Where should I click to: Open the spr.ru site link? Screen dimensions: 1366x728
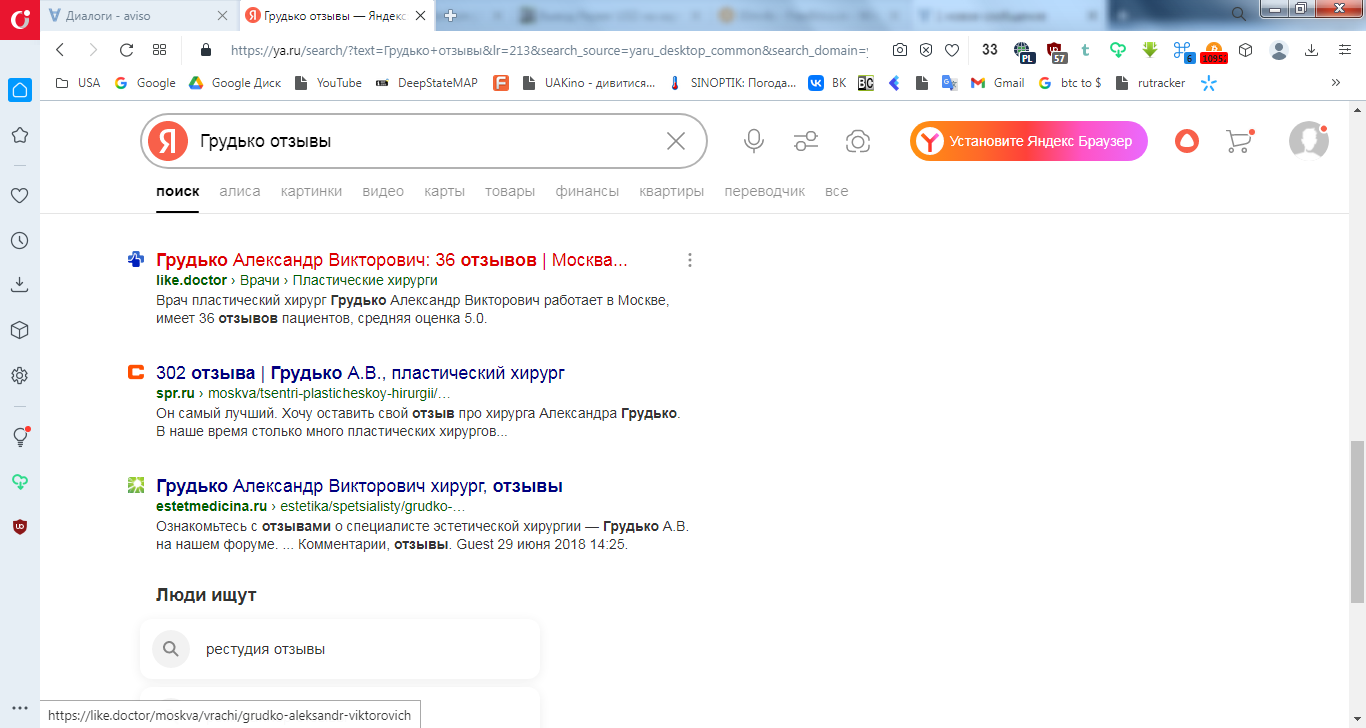click(175, 393)
